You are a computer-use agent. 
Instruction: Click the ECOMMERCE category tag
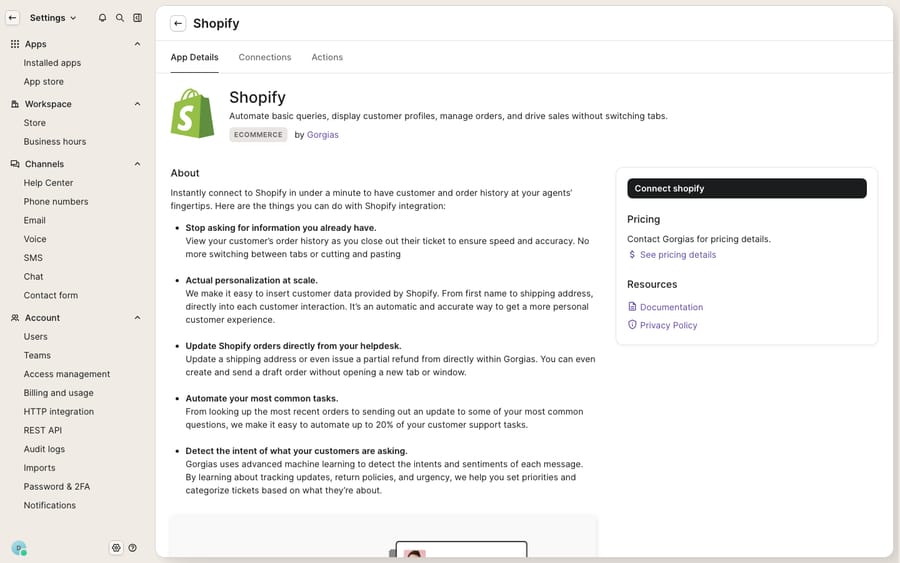coord(258,135)
